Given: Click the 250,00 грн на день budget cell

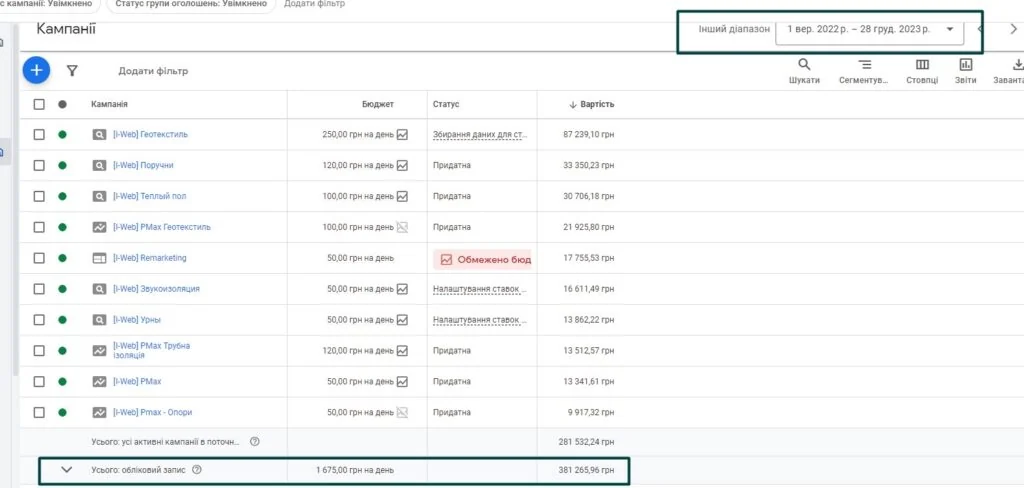Looking at the screenshot, I should point(358,135).
